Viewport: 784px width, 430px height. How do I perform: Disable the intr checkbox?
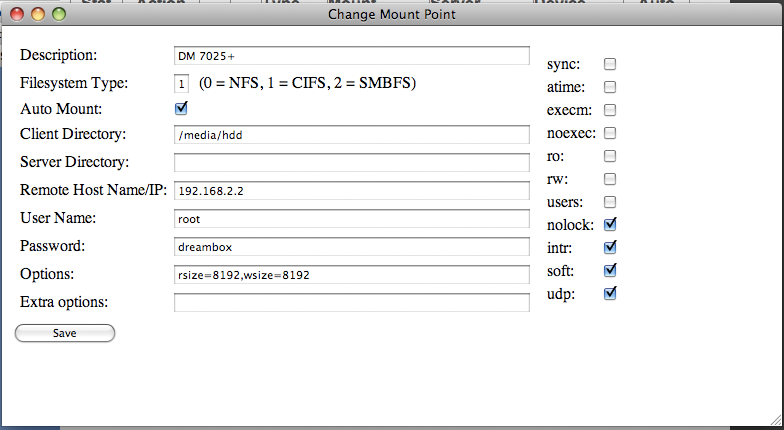(610, 247)
